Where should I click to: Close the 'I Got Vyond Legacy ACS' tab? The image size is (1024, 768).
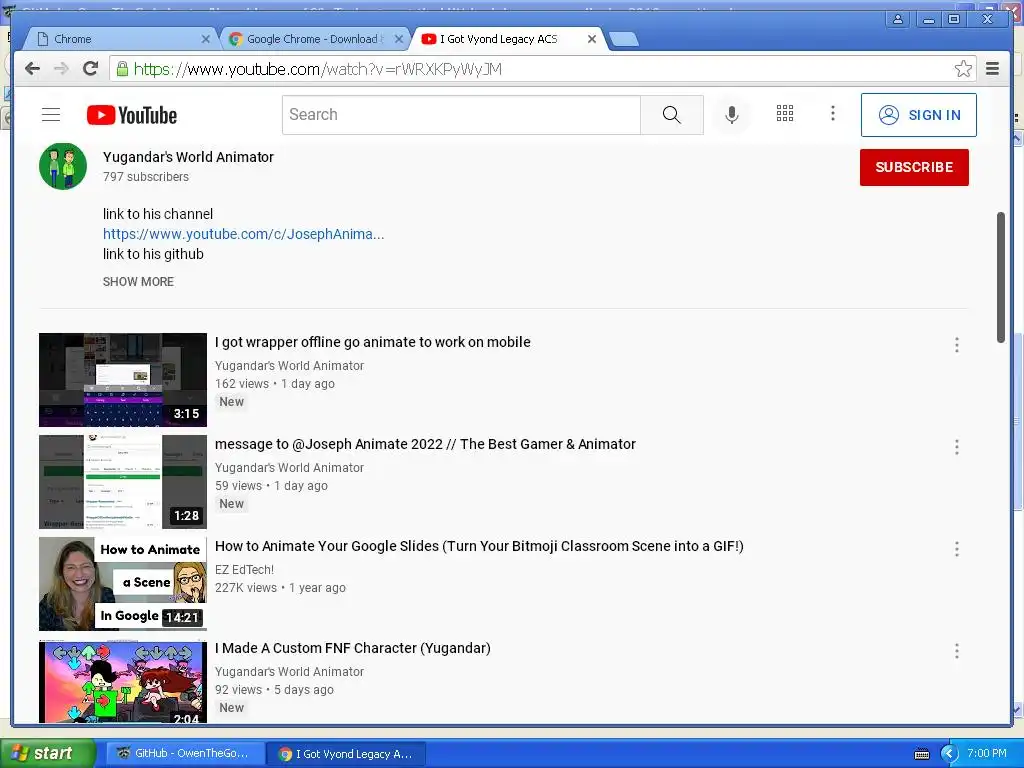tap(592, 39)
